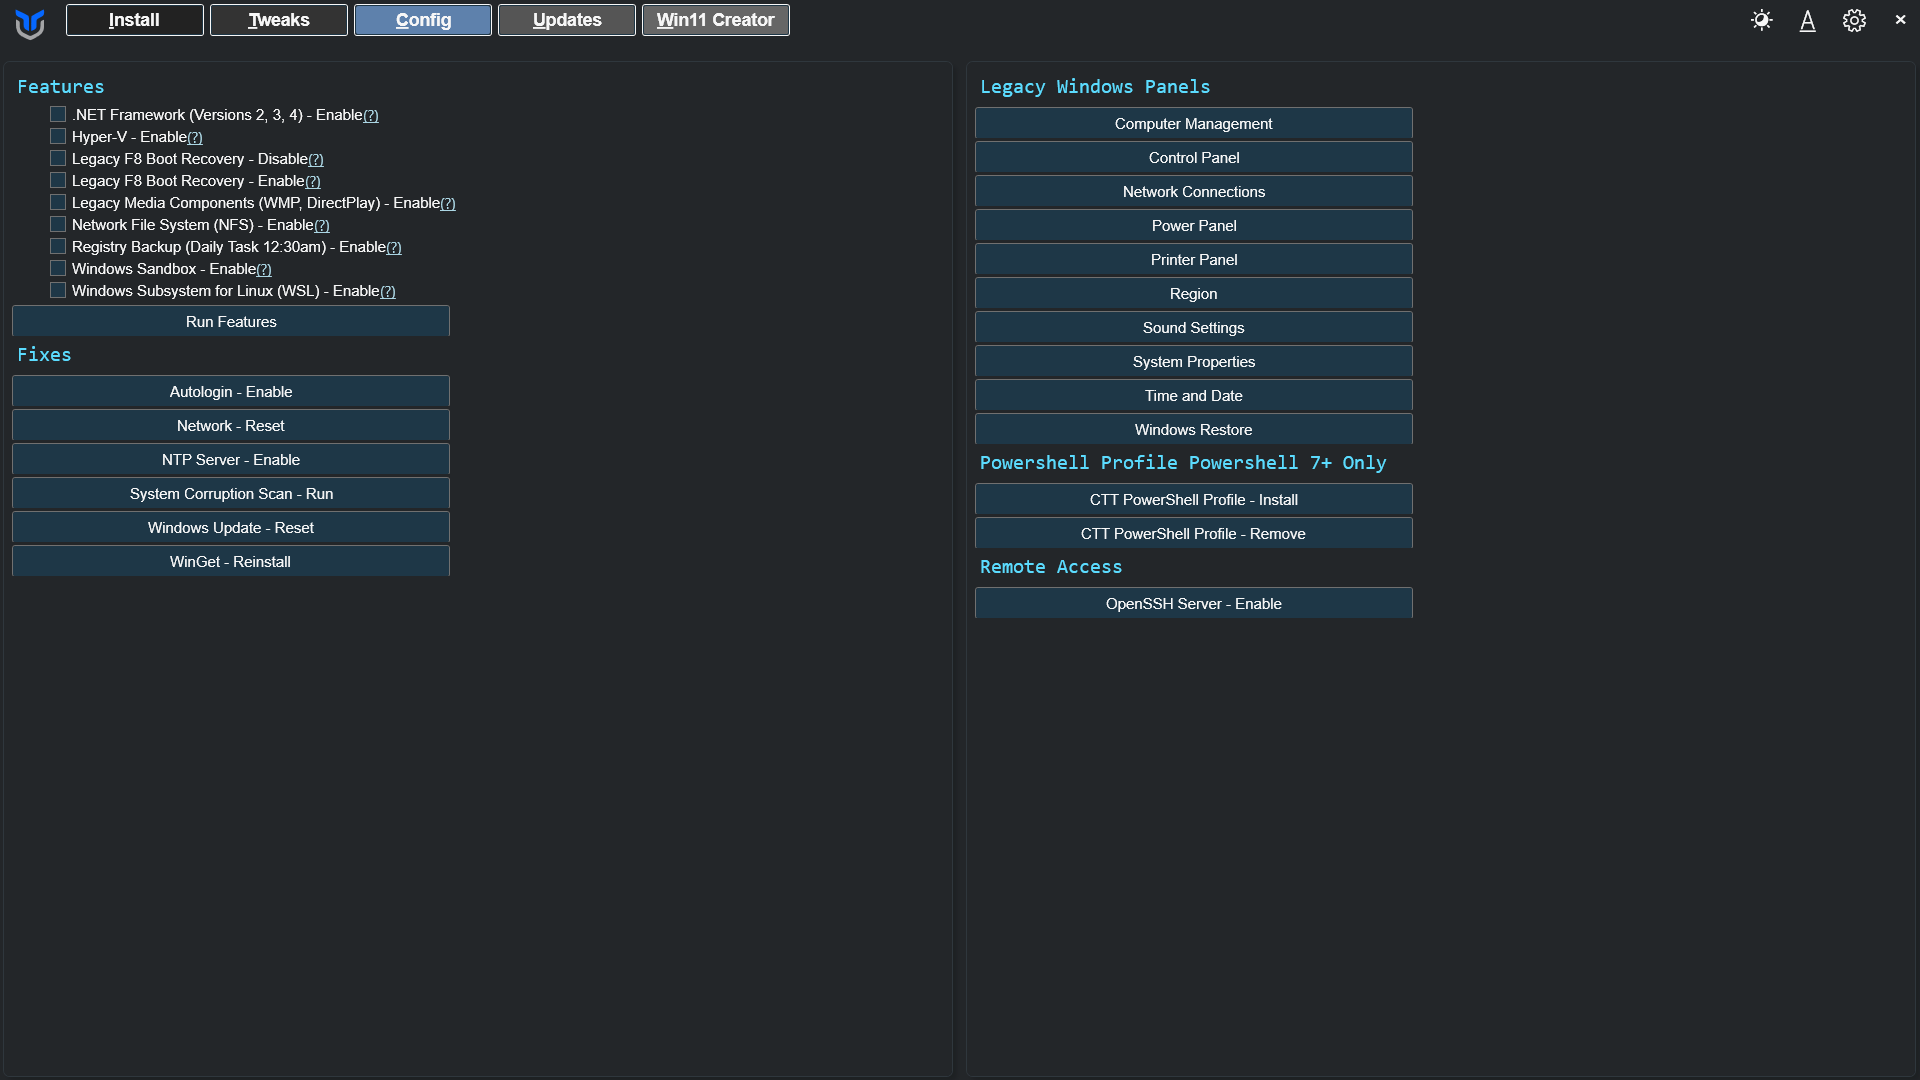Click the Run Features button

(x=231, y=322)
